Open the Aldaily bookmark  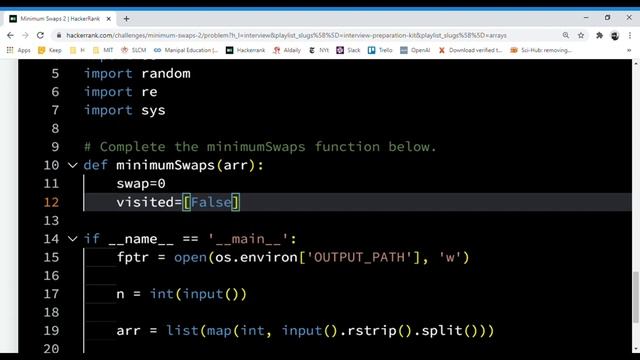tap(287, 50)
